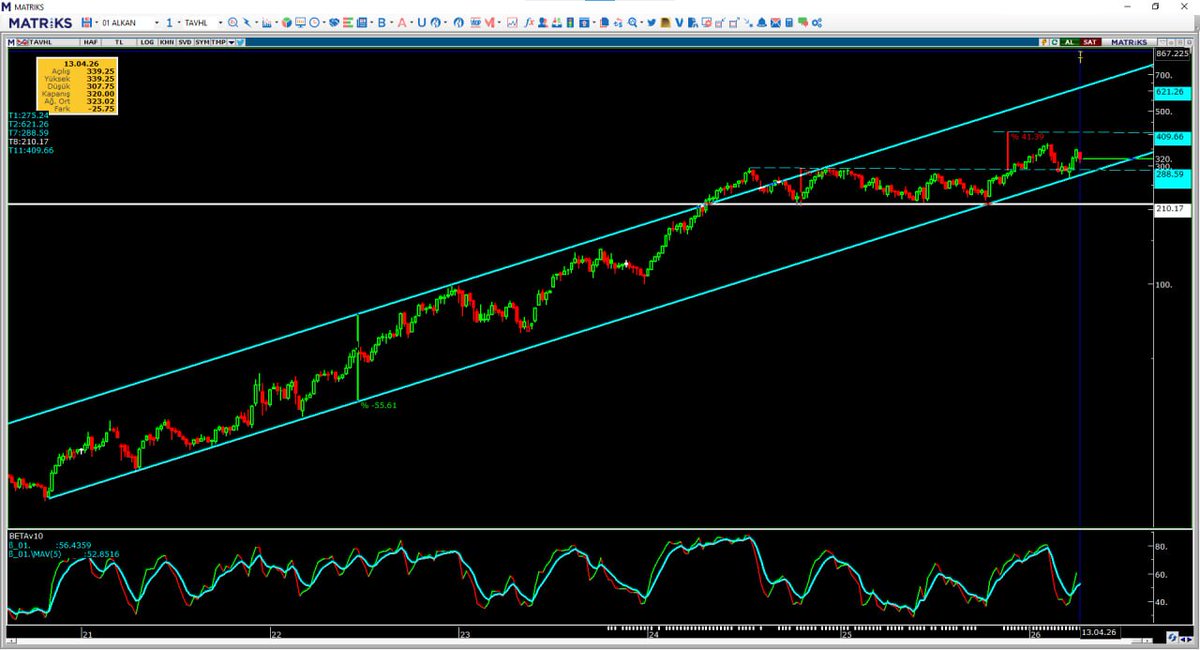Click the green AL buy button
The image size is (1200, 650).
[1068, 42]
